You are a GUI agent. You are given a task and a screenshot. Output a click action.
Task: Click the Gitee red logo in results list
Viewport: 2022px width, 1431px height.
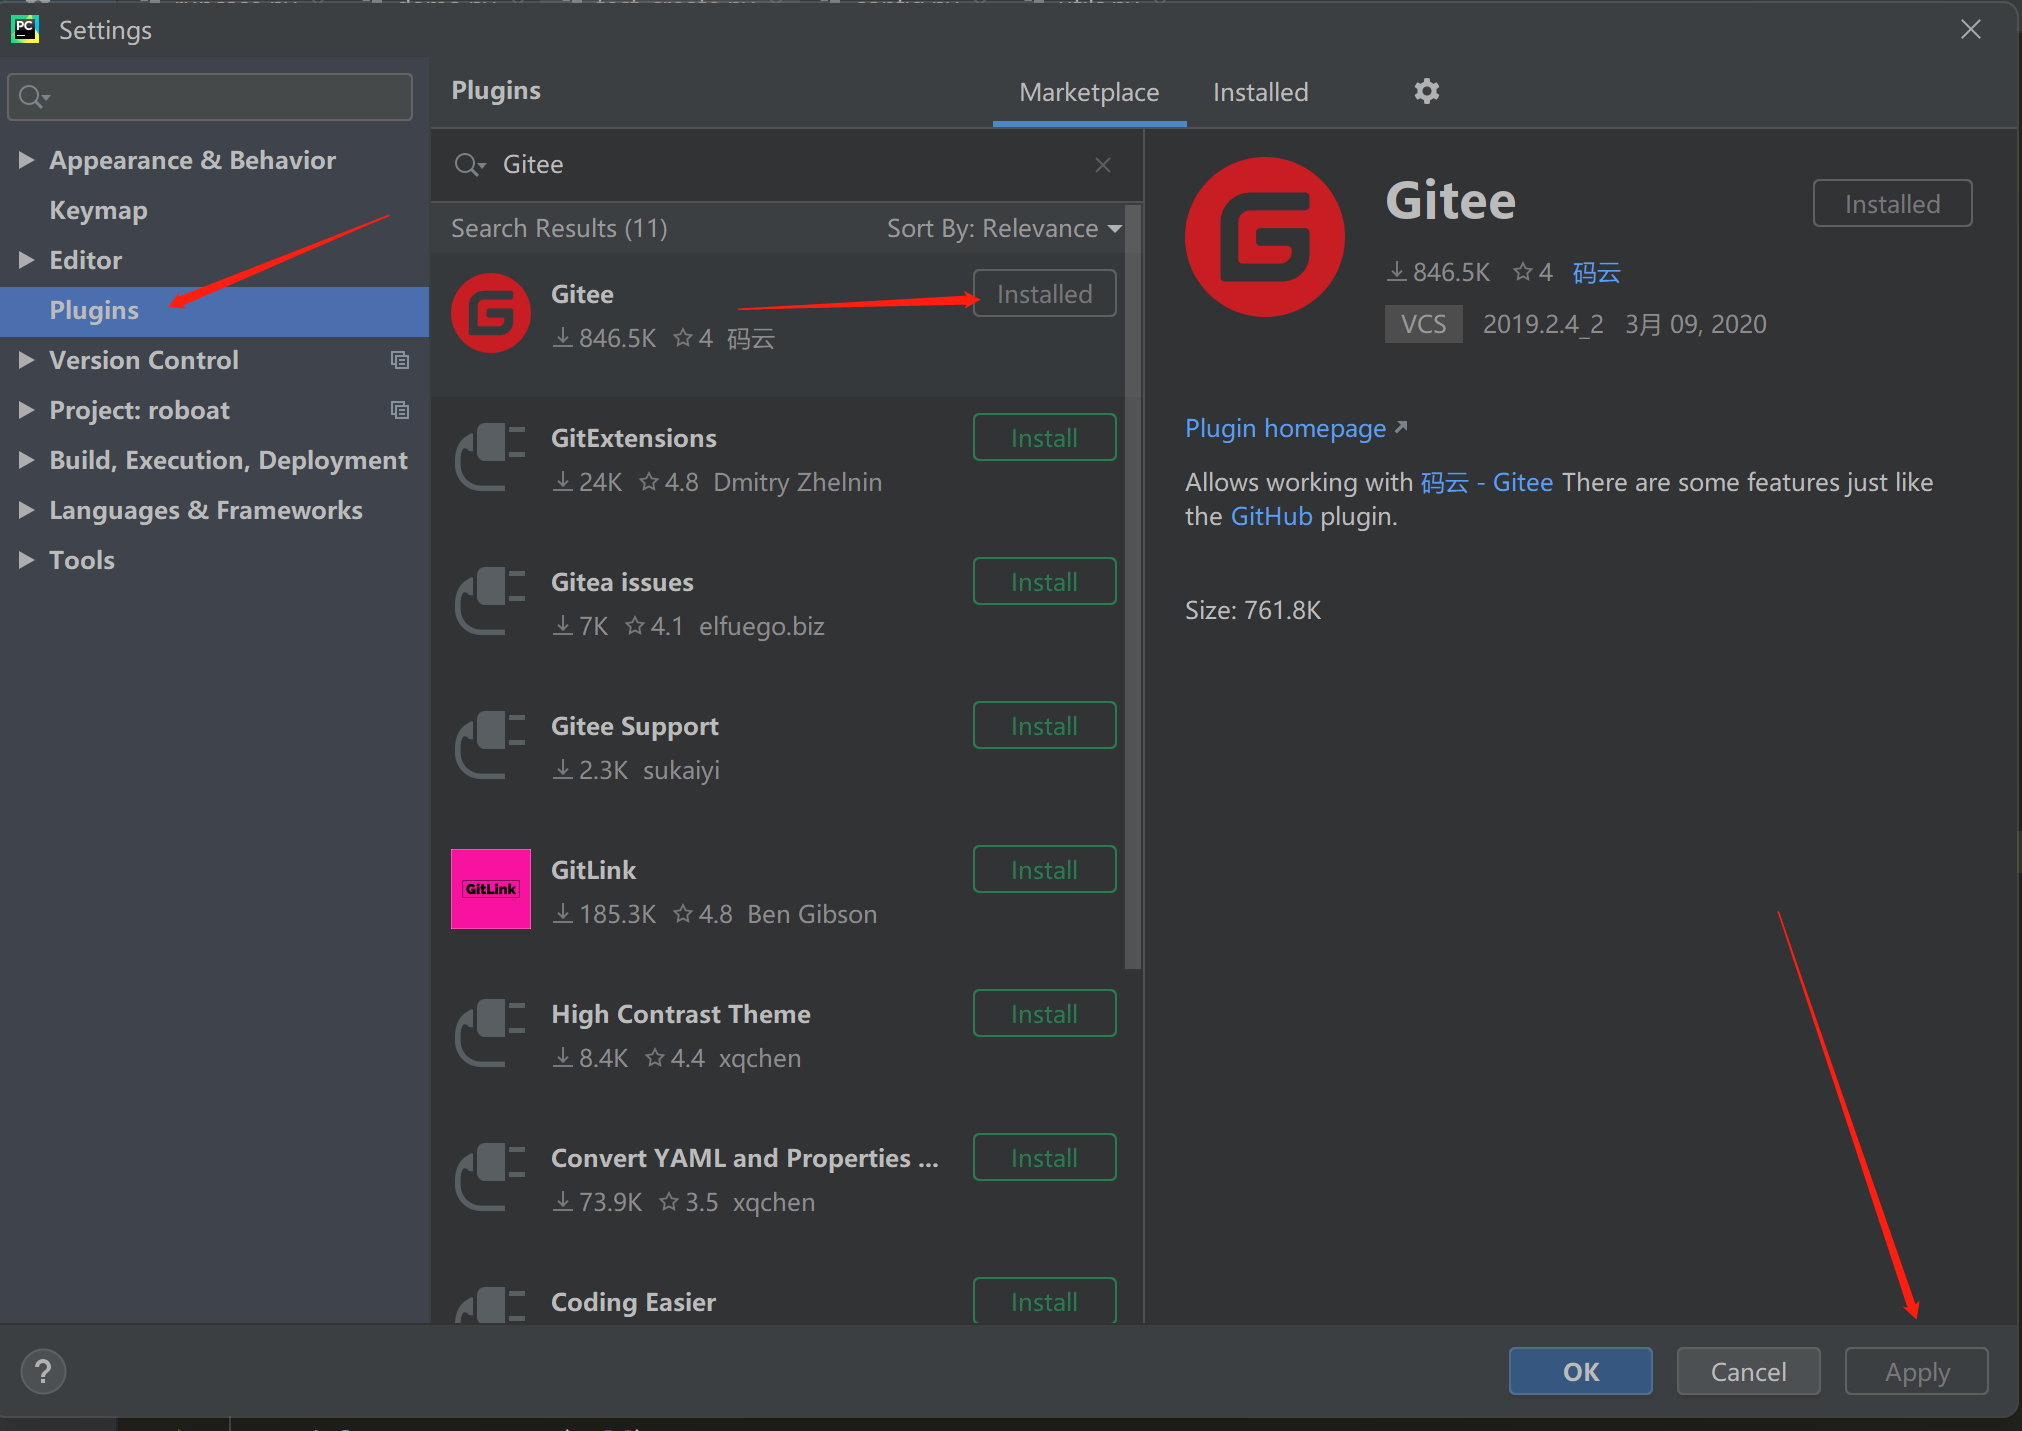pyautogui.click(x=490, y=313)
